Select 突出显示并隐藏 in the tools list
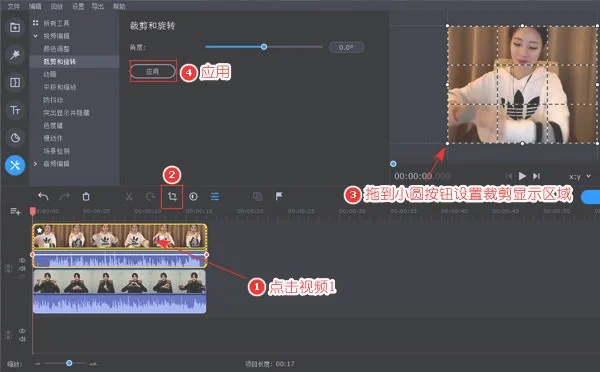 point(66,113)
